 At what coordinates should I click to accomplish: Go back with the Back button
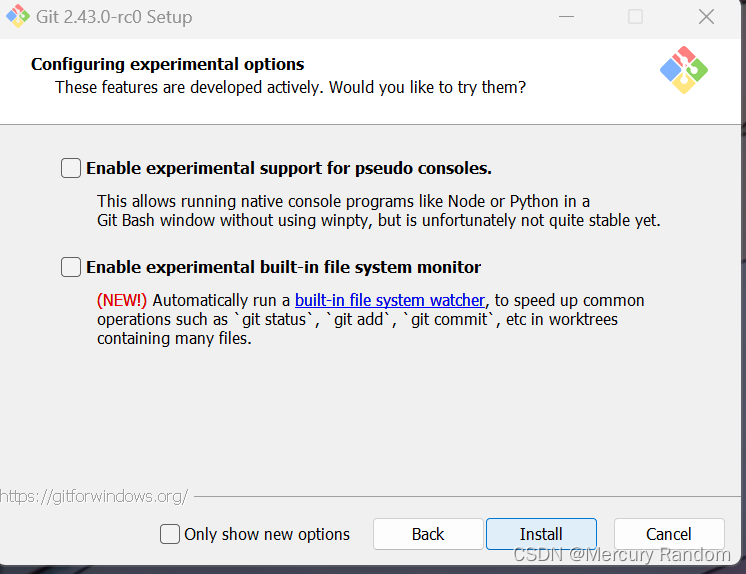428,534
